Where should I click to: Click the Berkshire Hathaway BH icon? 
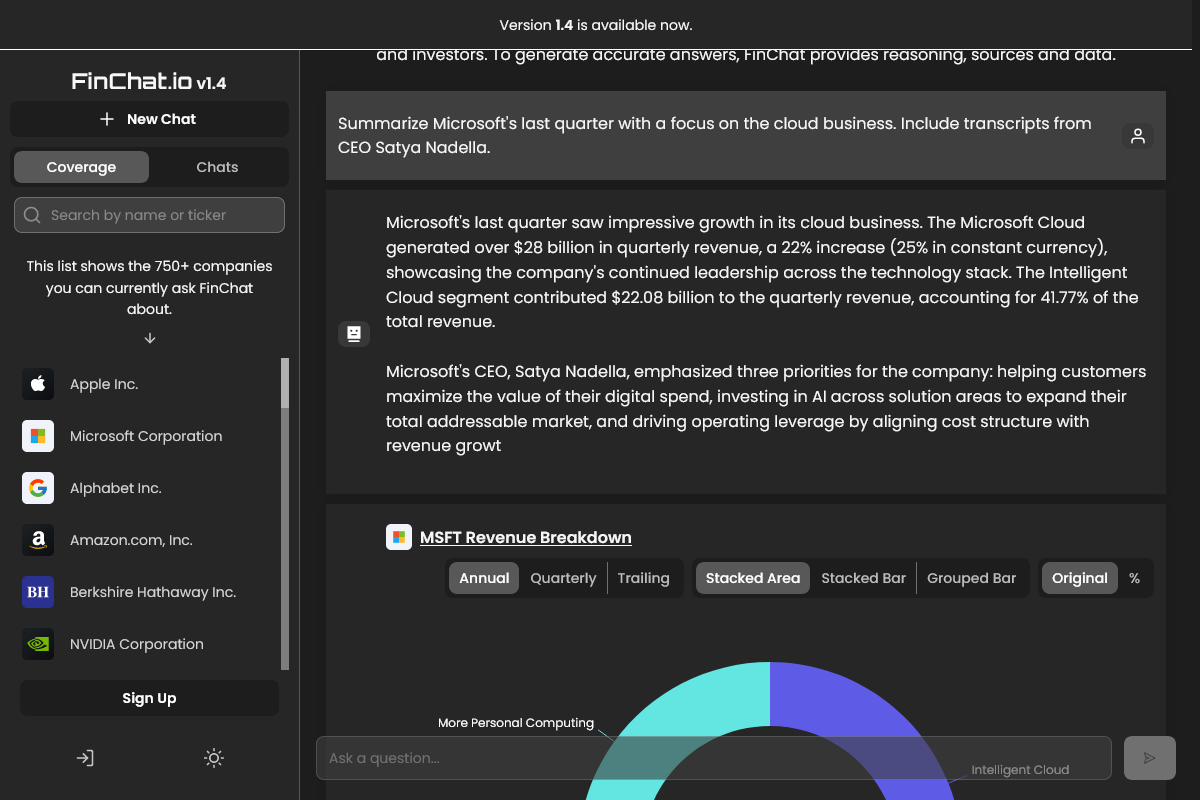(38, 592)
